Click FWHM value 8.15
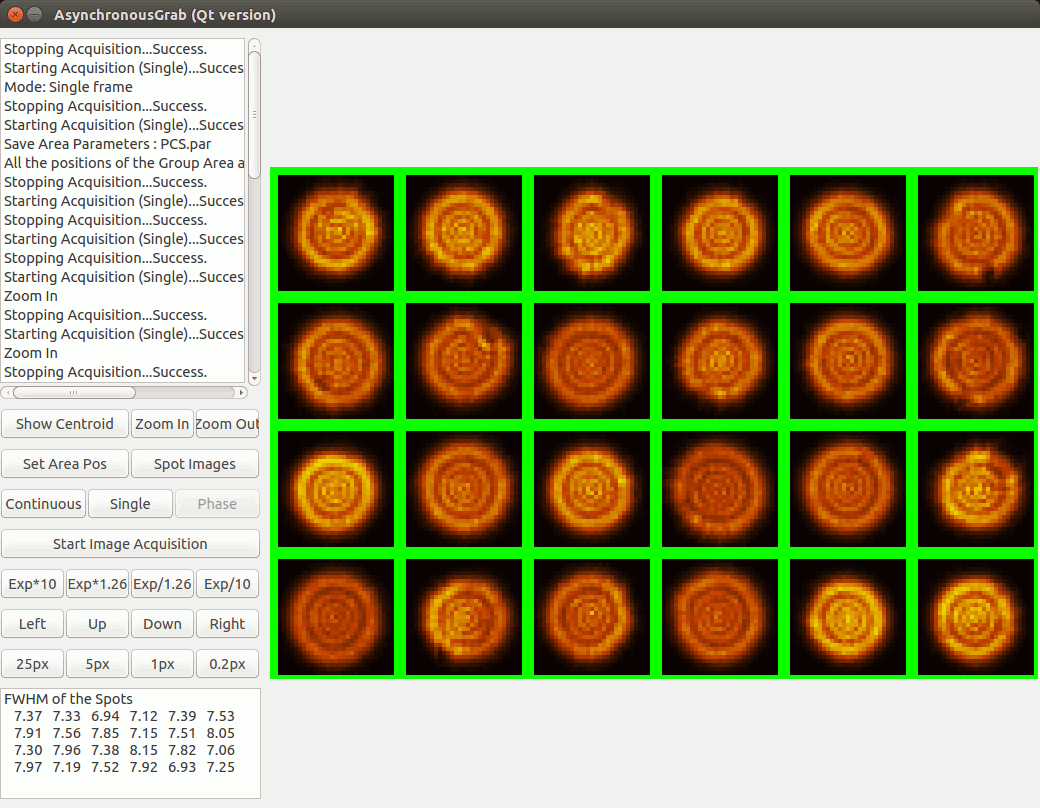Screen dimensions: 1040x808 143,750
